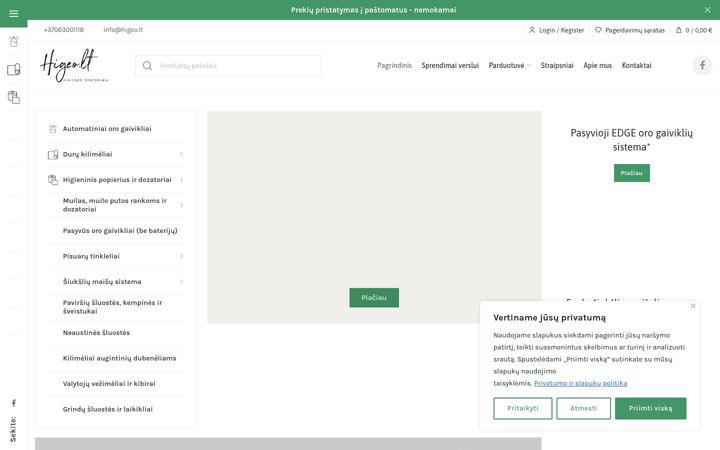Click the Higeo.lt logo
This screenshot has height=450, width=720.
74,65
